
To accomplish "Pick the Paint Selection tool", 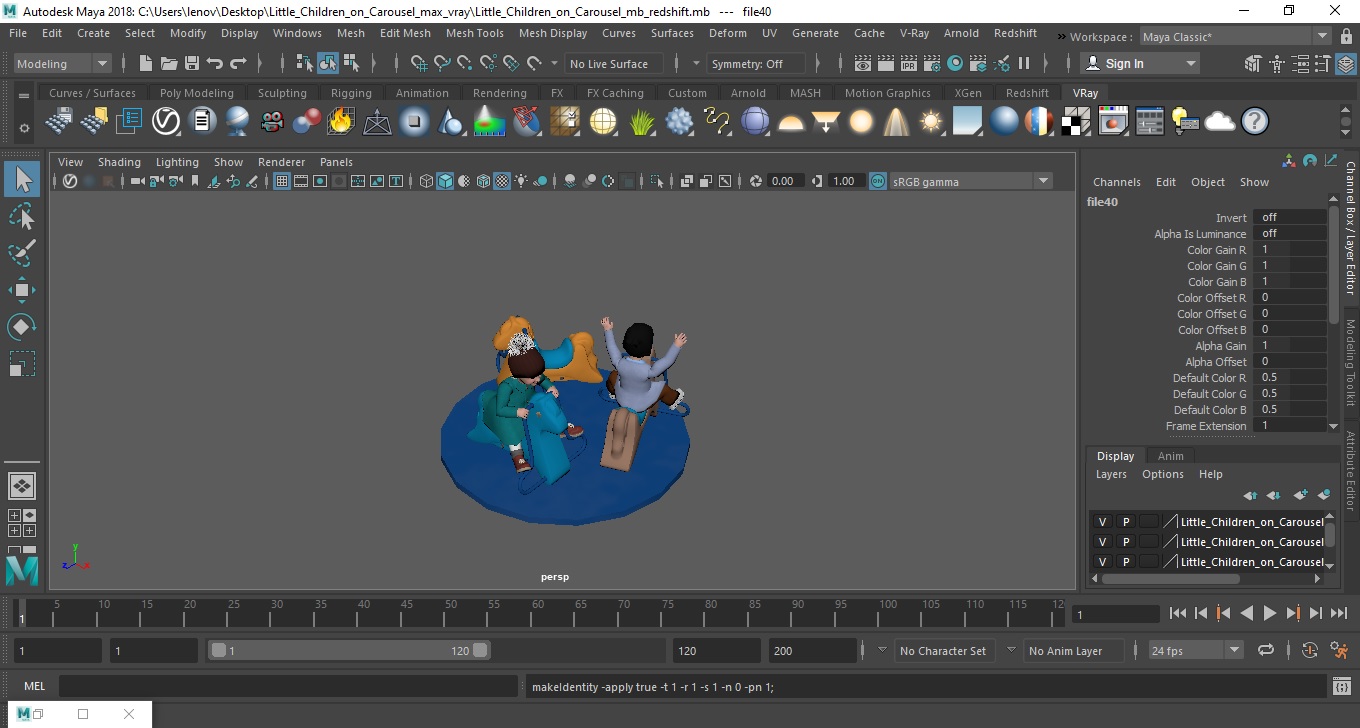I will point(22,253).
